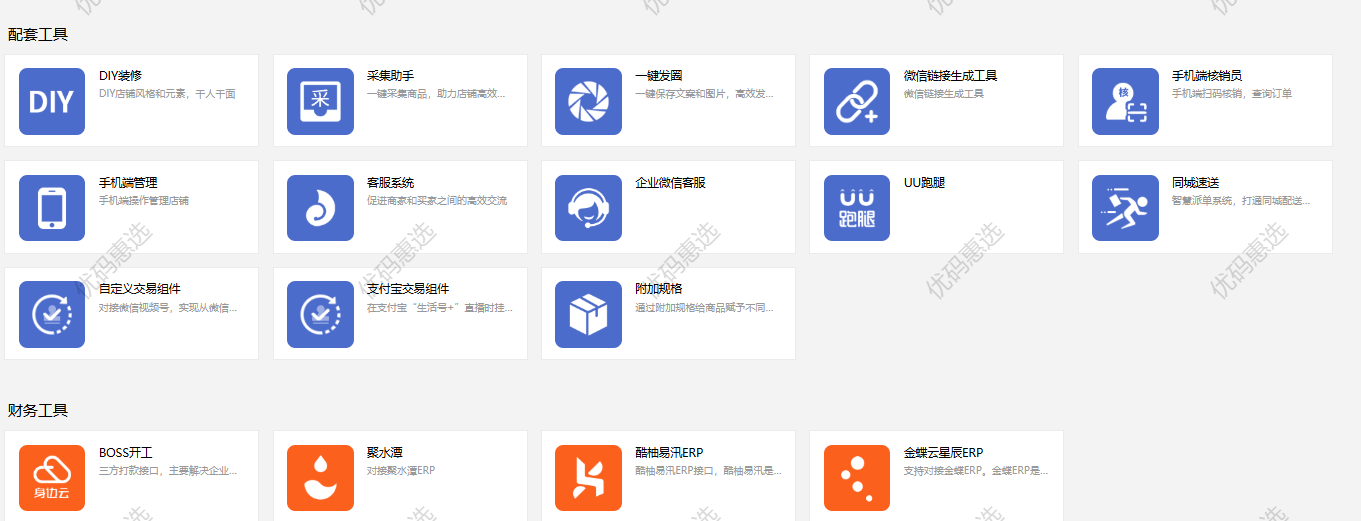Select the 手机端核销员 title
1361x521 pixels.
(1207, 76)
